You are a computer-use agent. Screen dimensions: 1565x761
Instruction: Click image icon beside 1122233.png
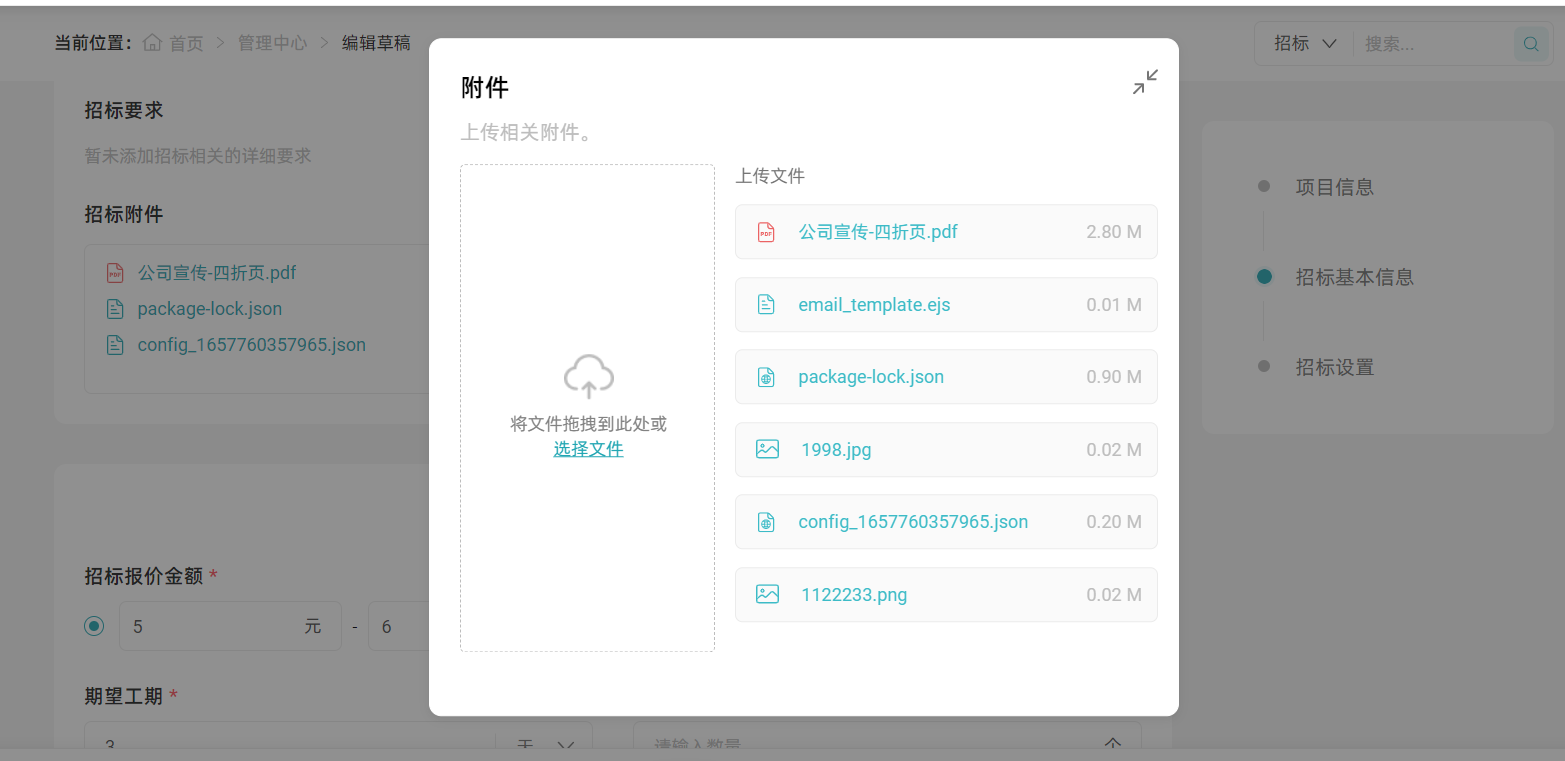pos(767,594)
